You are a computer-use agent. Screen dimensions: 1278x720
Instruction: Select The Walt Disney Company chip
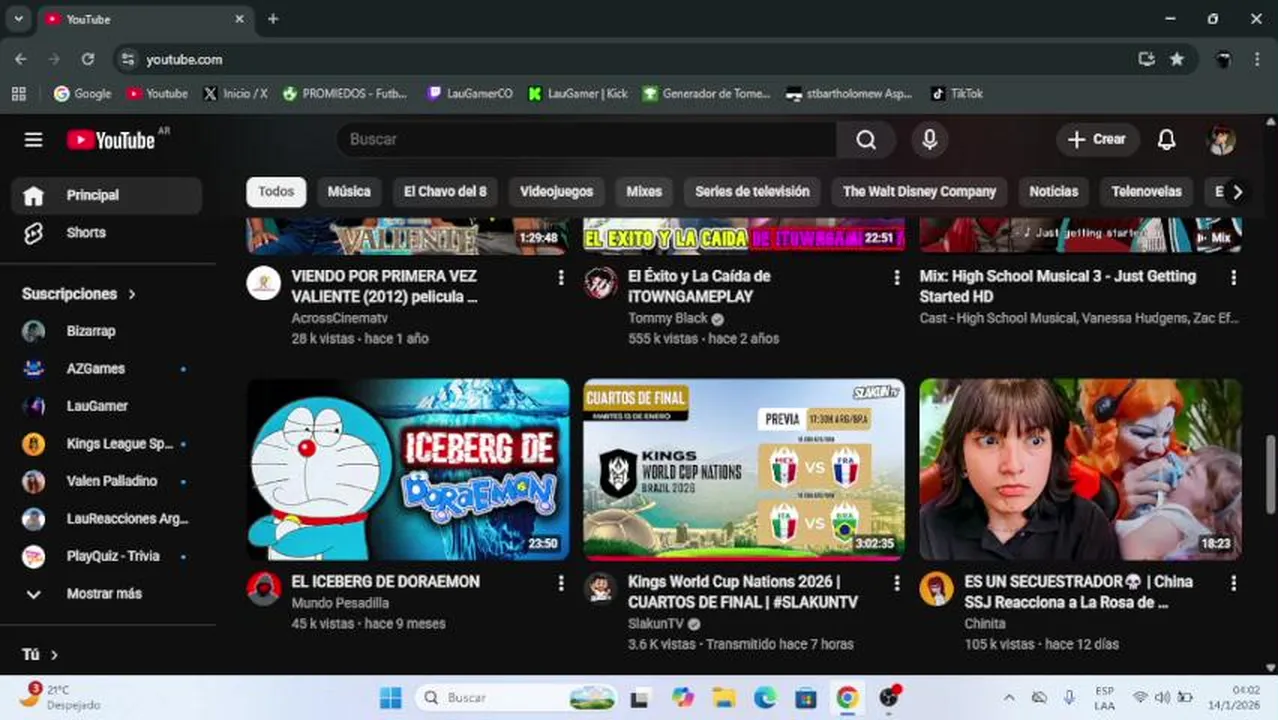919,192
